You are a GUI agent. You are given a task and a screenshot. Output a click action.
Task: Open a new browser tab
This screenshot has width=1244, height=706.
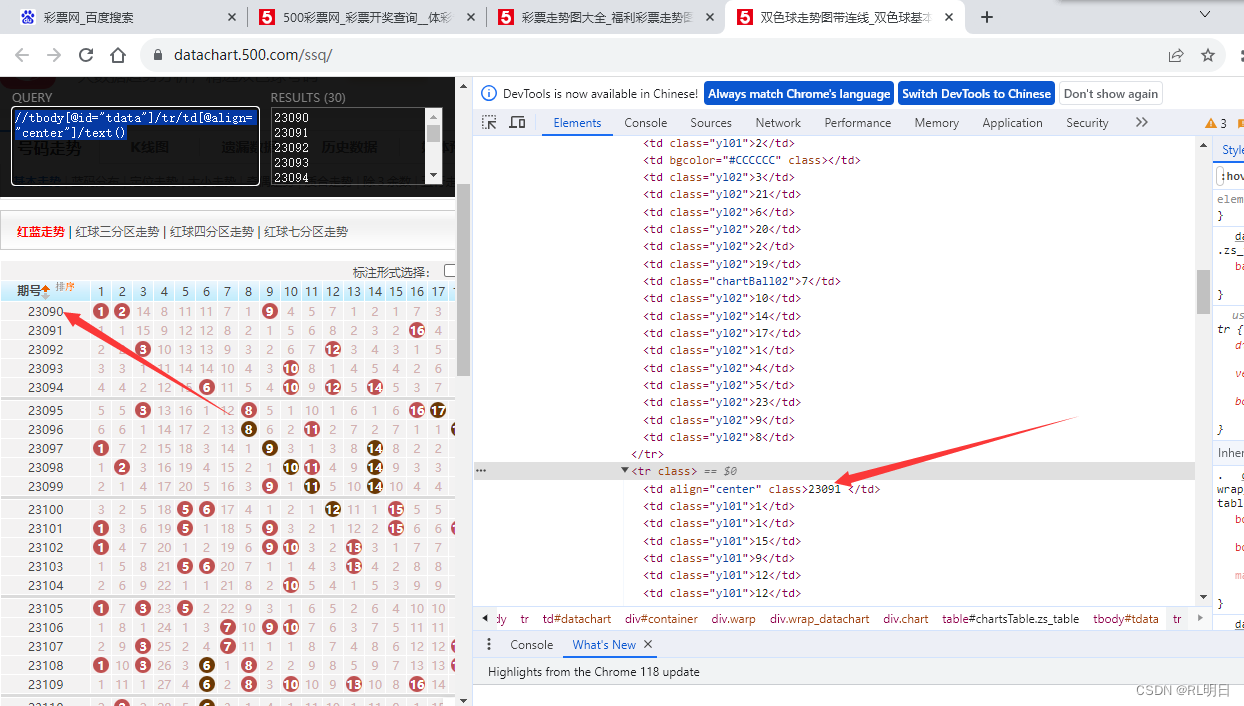(987, 17)
